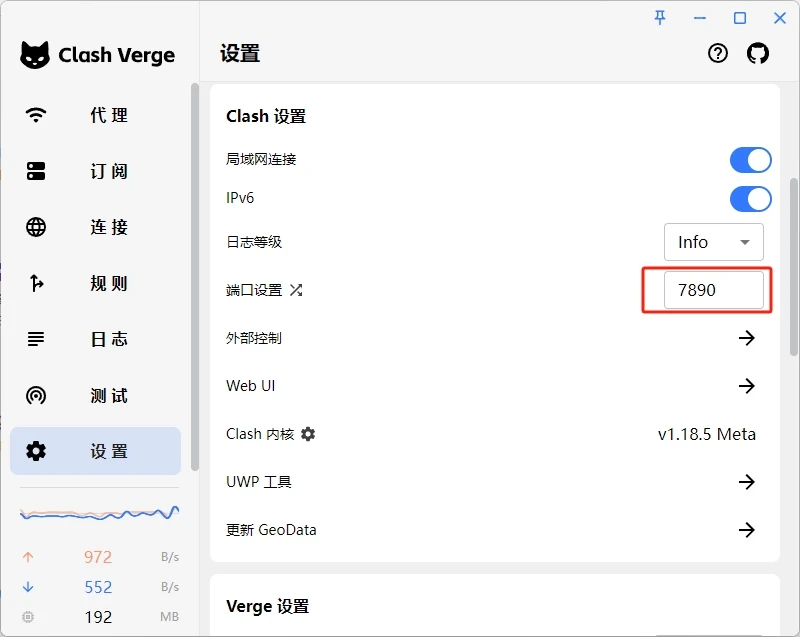The height and width of the screenshot is (637, 800).
Task: Turn off the IPv6 switch
Action: (750, 198)
